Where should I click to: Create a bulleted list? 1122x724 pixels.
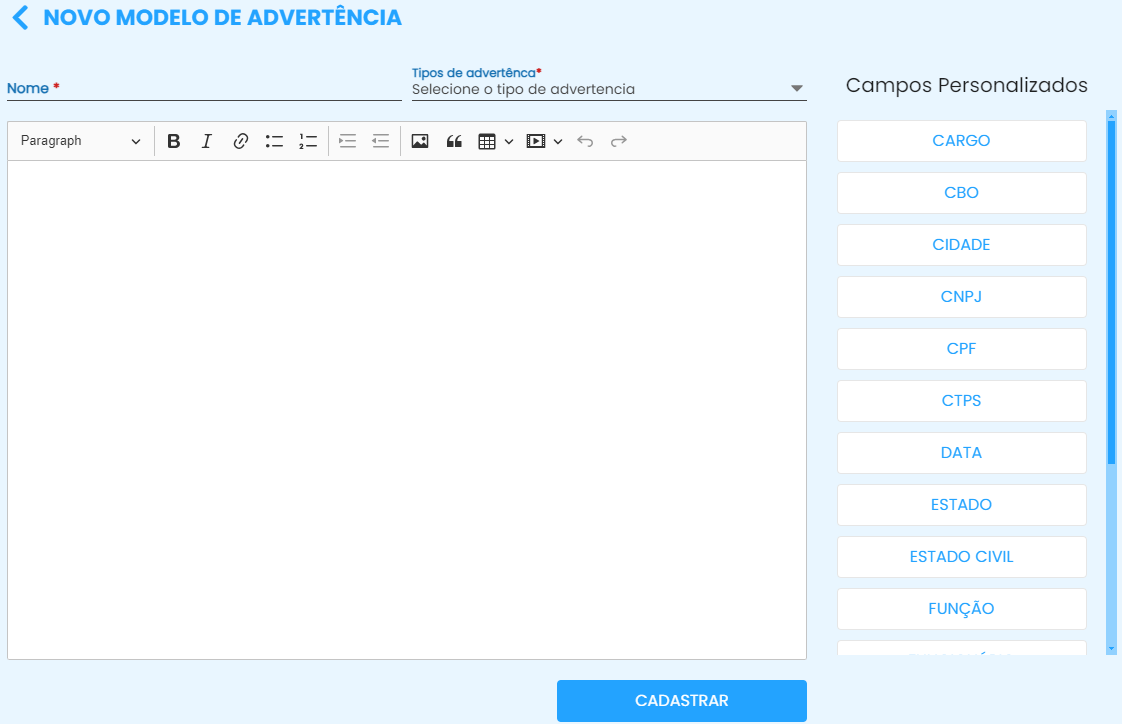274,141
